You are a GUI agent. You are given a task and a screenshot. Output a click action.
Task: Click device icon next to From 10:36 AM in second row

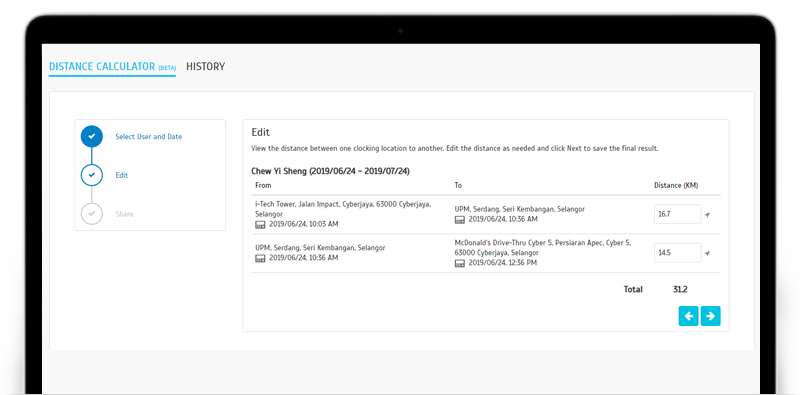point(260,258)
